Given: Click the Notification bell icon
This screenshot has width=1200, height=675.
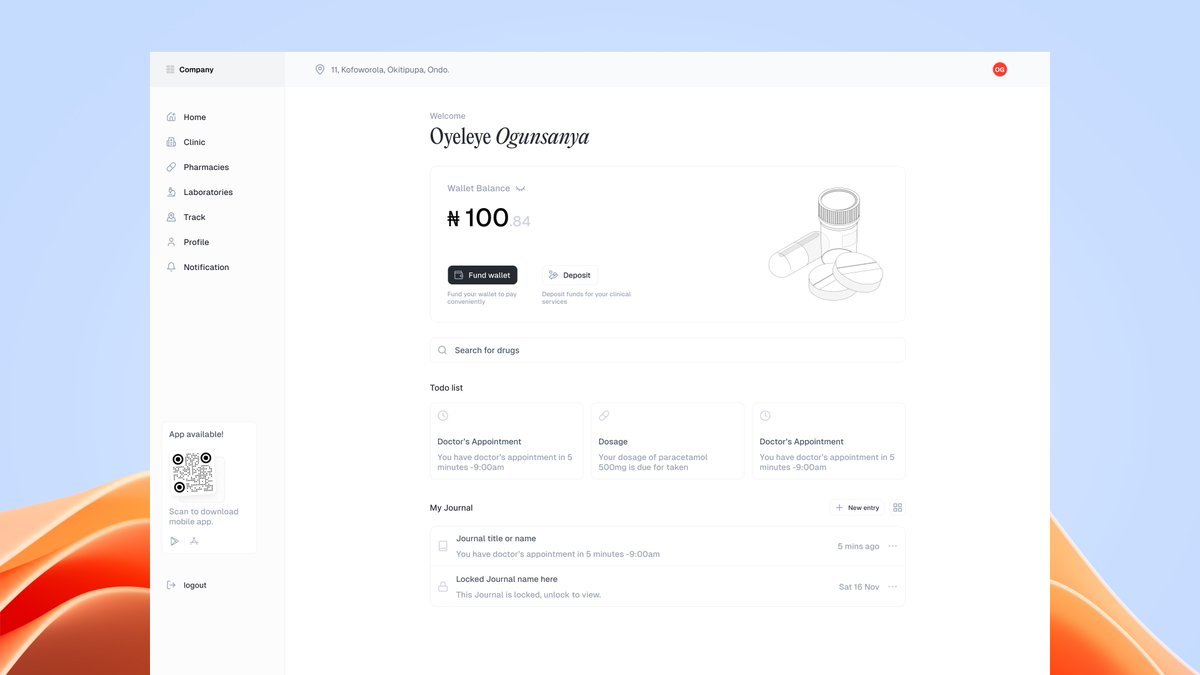Looking at the screenshot, I should pos(171,267).
